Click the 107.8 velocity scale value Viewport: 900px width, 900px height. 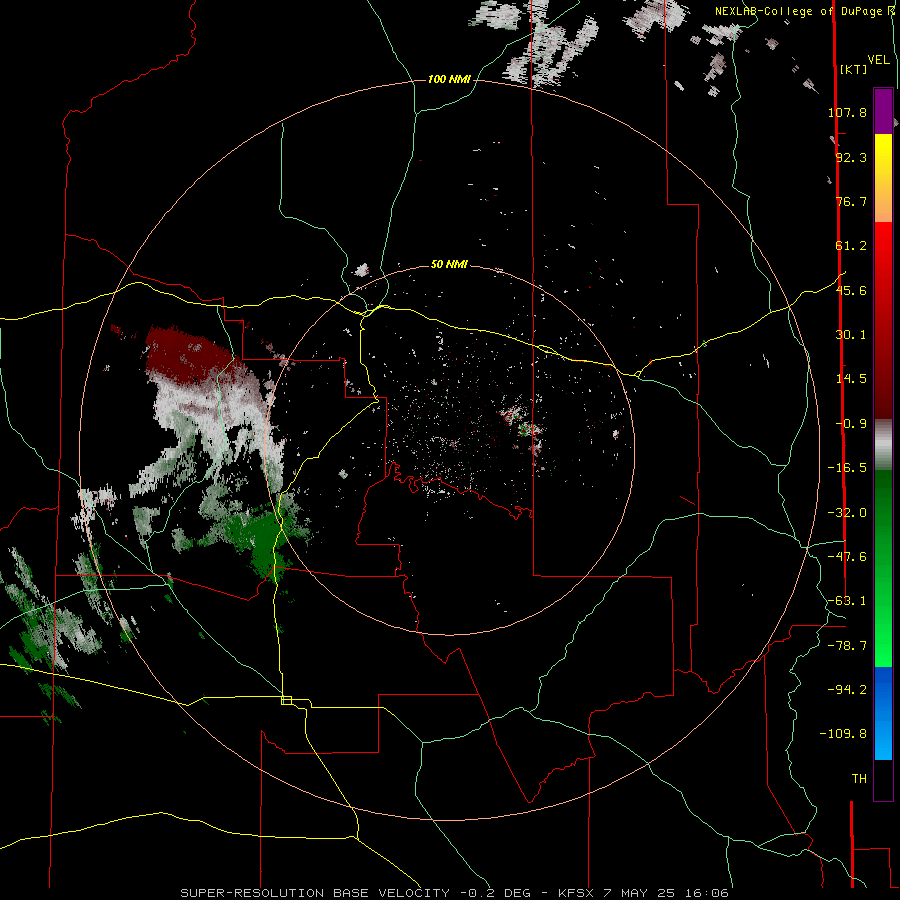[x=847, y=112]
